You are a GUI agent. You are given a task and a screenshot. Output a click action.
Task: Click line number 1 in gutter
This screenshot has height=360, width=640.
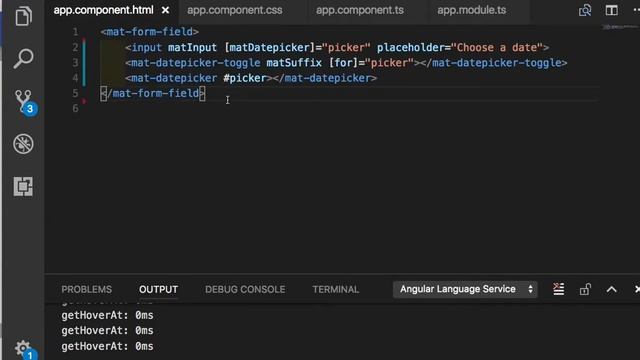(x=75, y=32)
